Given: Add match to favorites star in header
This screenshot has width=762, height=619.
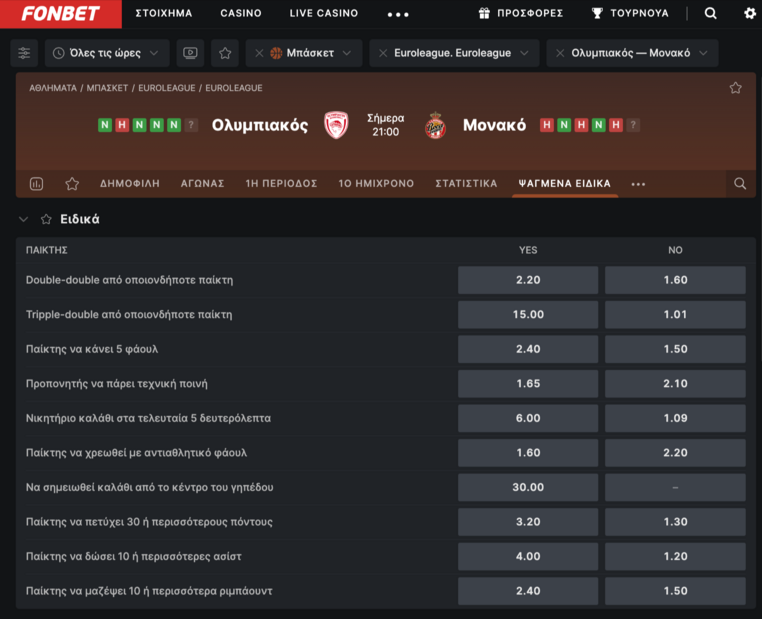Looking at the screenshot, I should (x=735, y=88).
